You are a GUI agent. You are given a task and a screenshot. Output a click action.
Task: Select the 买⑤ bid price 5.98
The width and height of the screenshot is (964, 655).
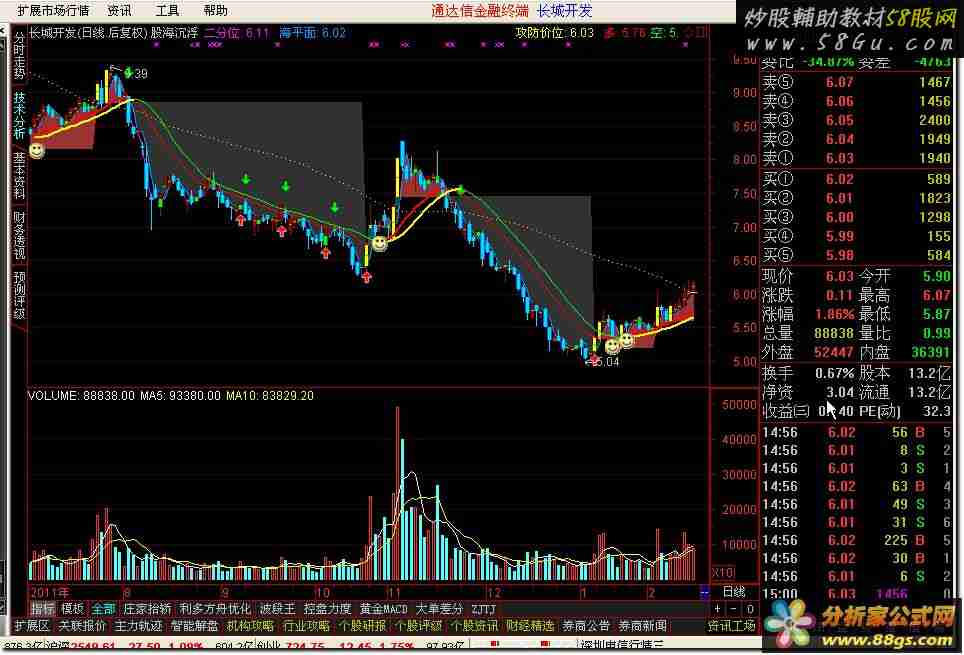point(840,255)
